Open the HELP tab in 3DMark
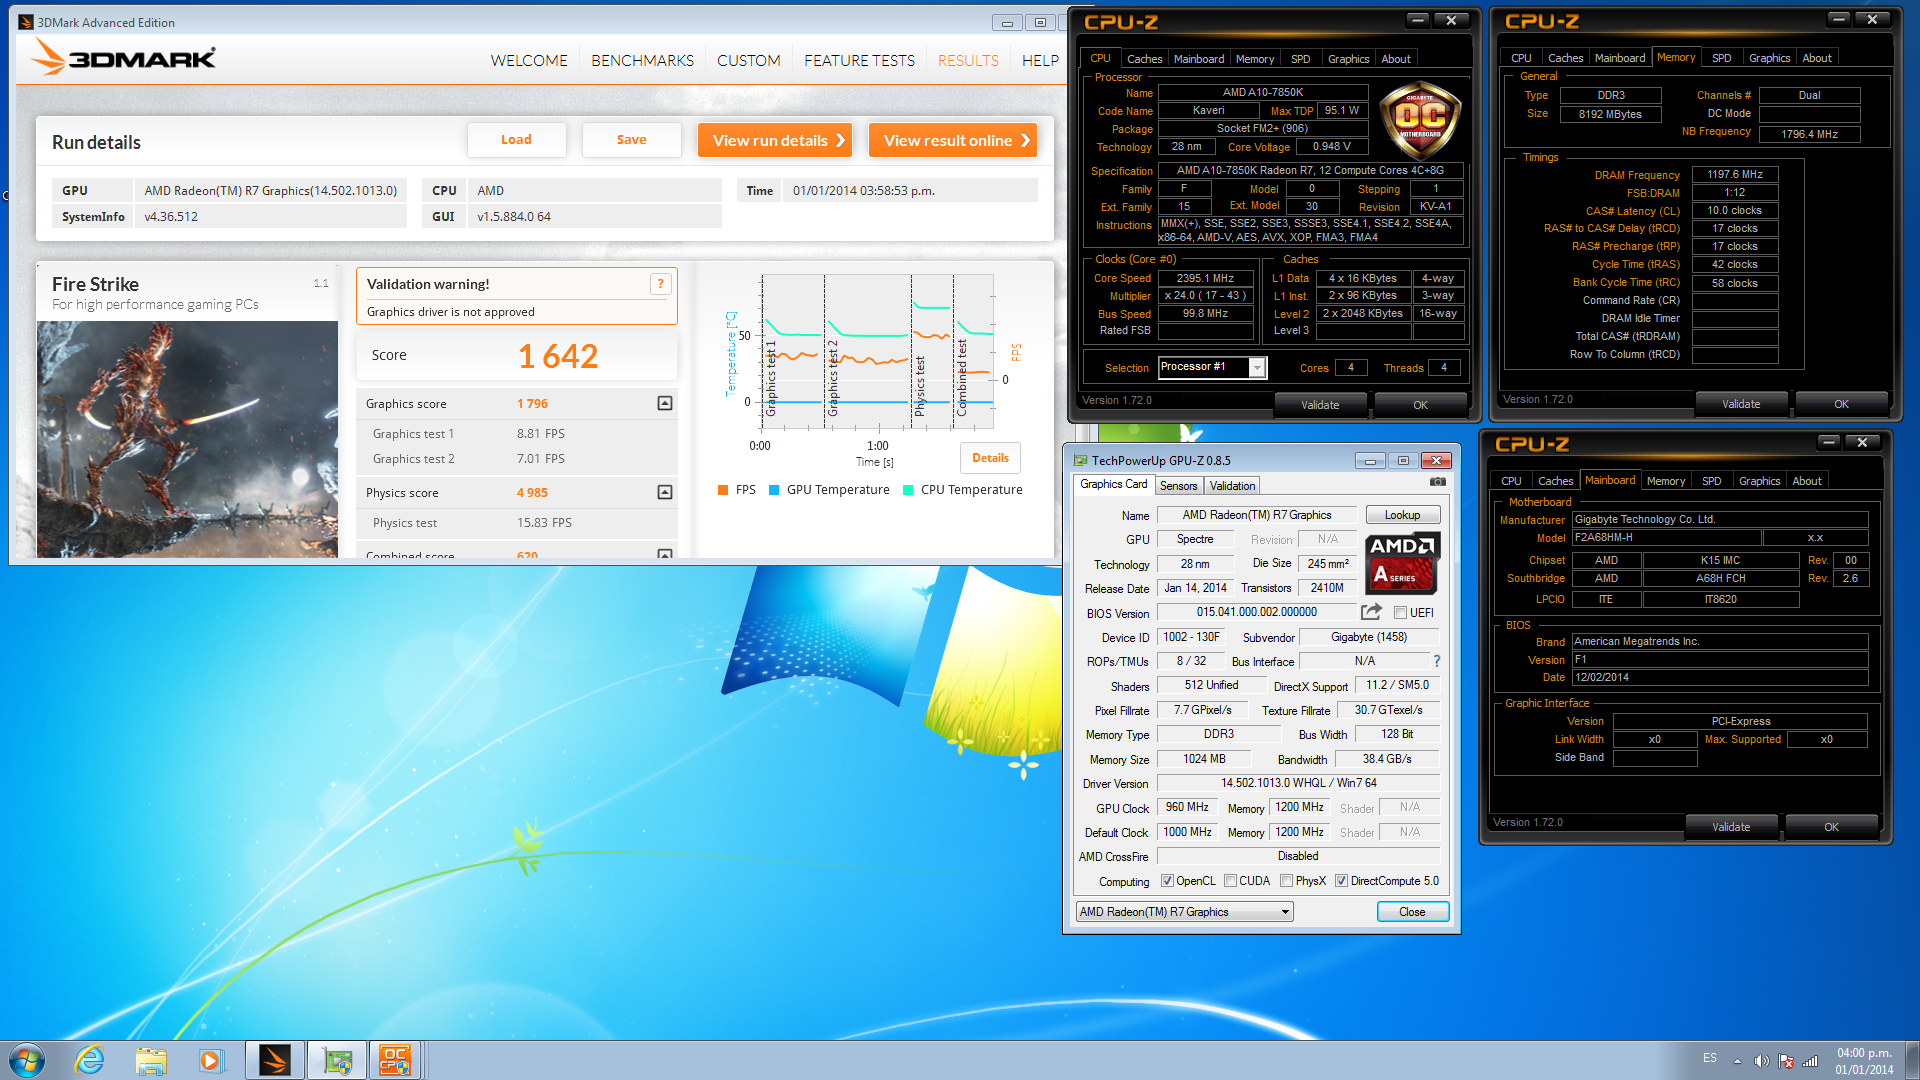The width and height of the screenshot is (1920, 1080). point(1040,61)
